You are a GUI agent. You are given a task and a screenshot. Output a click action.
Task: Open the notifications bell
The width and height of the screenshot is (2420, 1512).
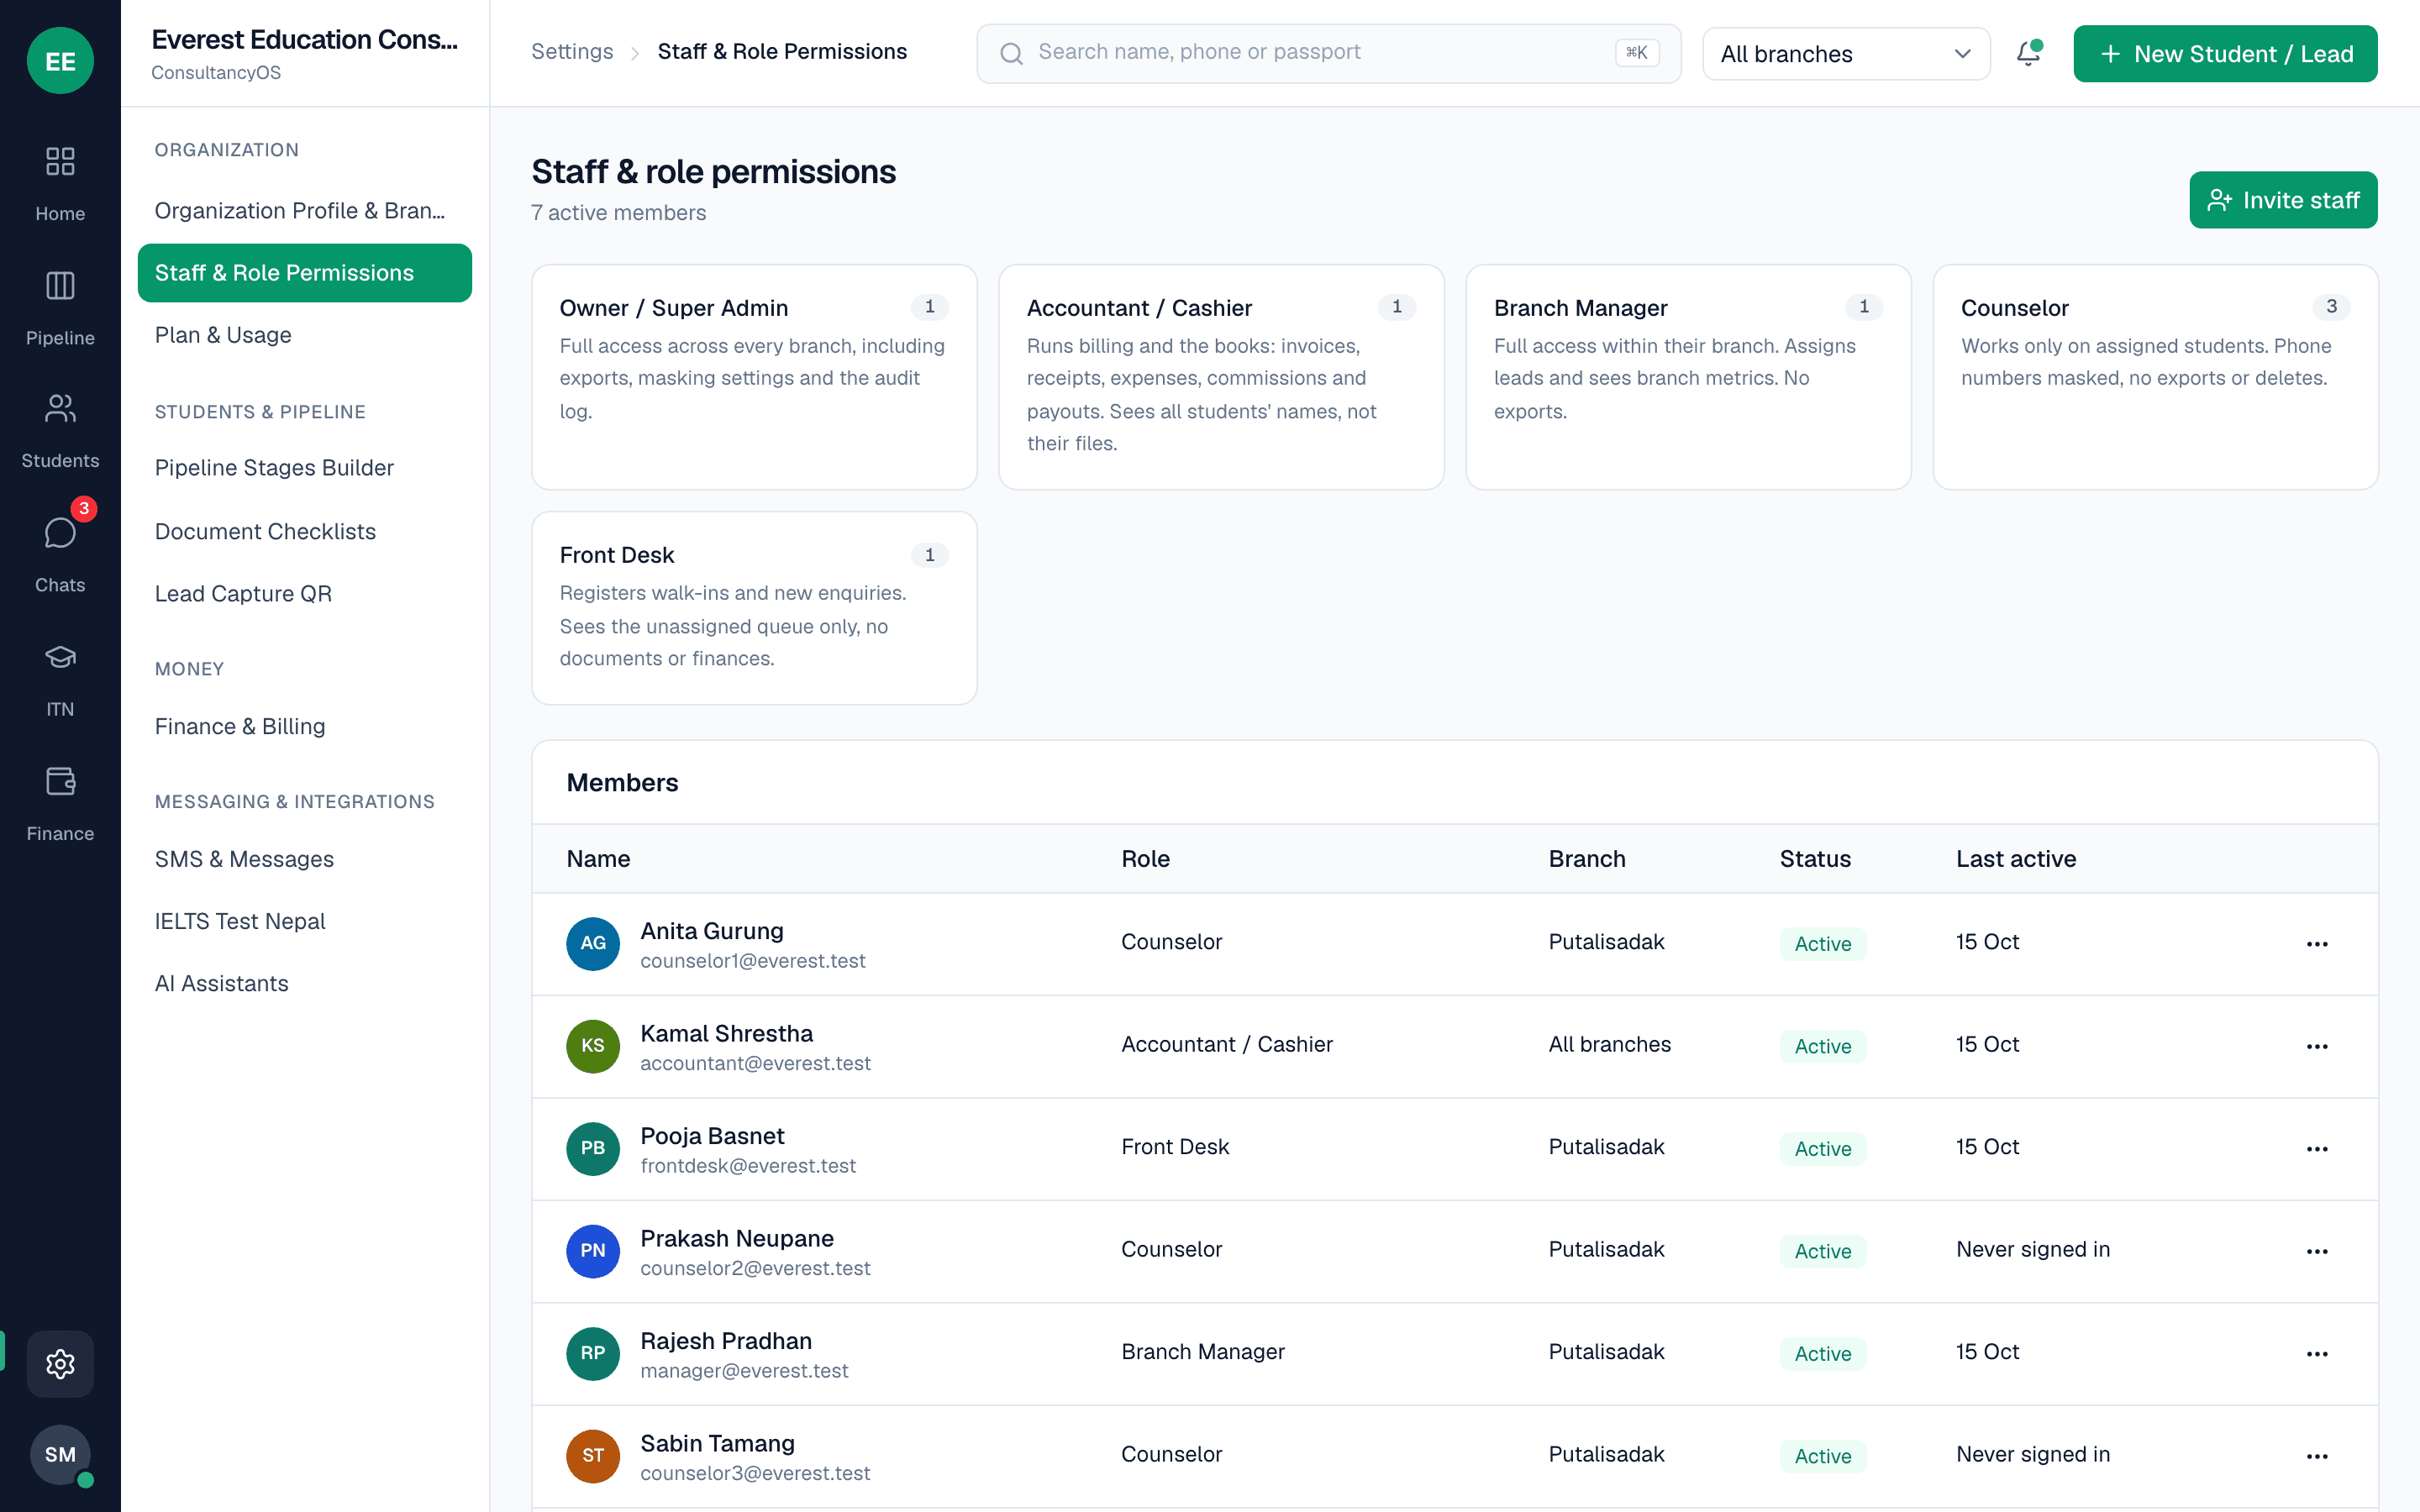click(2029, 53)
